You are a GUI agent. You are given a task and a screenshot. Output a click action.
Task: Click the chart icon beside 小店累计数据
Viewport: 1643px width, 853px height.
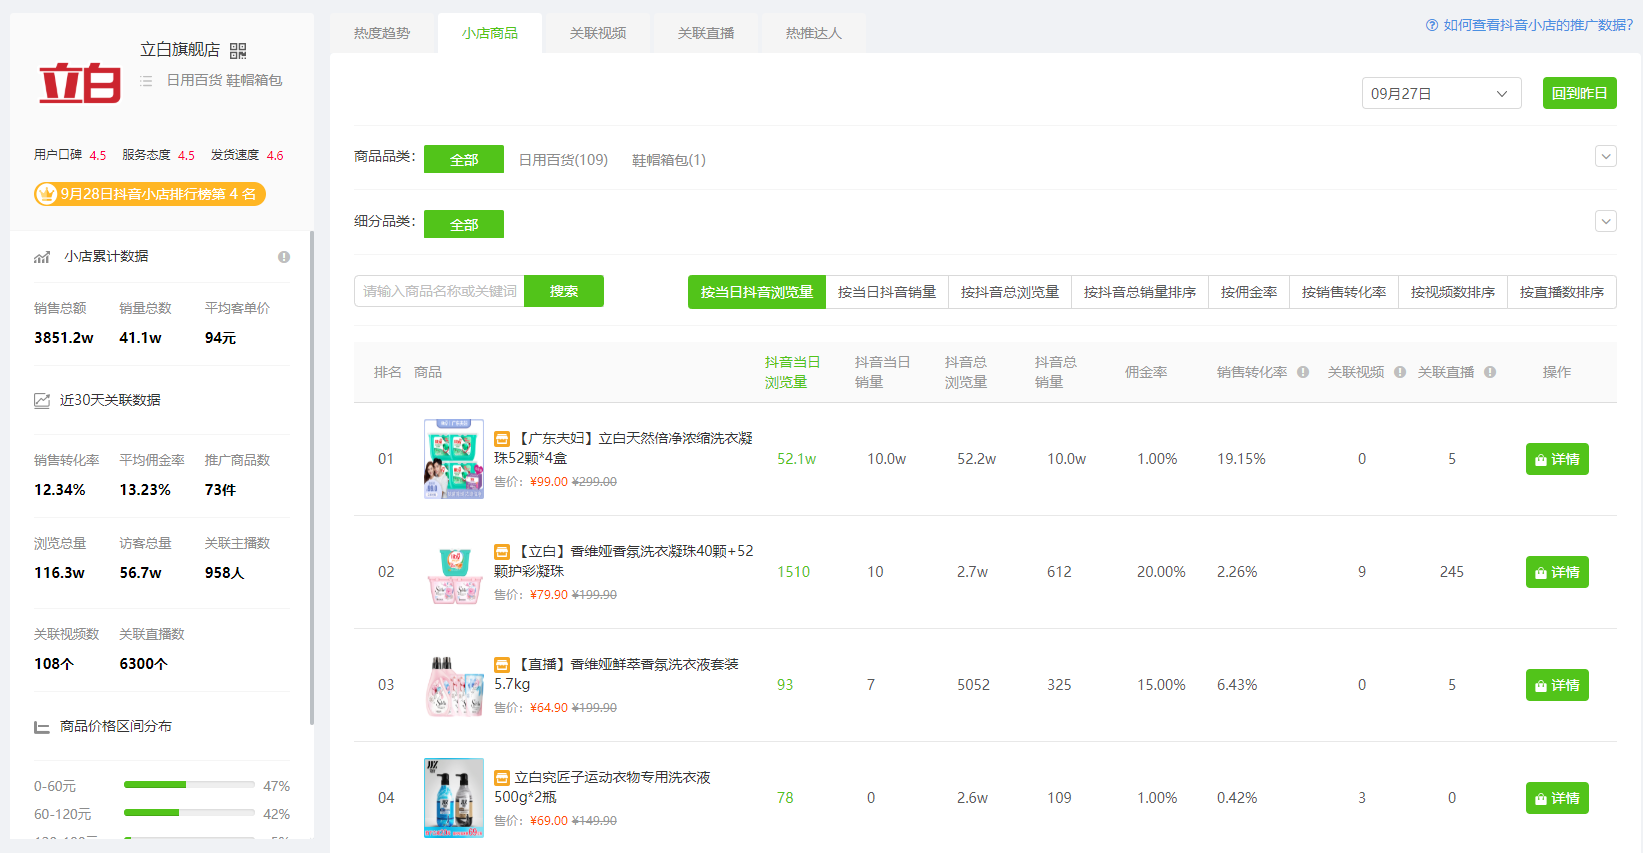pos(42,257)
